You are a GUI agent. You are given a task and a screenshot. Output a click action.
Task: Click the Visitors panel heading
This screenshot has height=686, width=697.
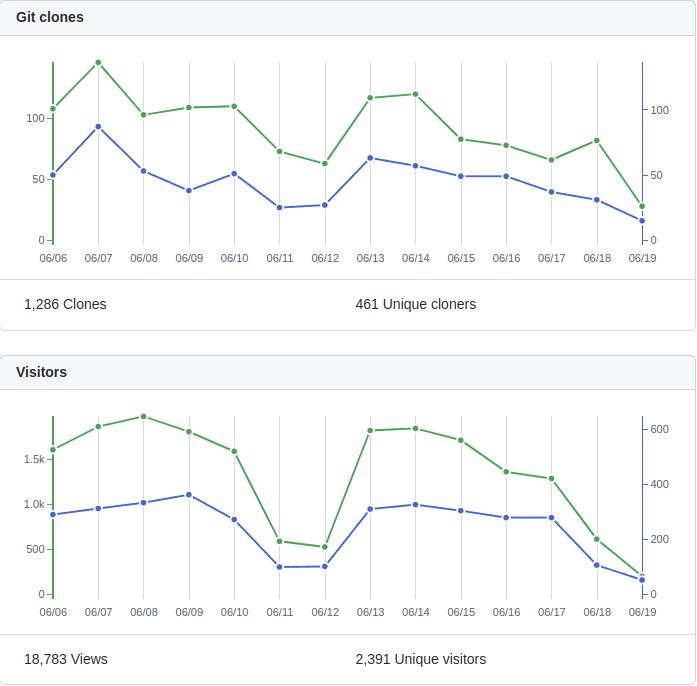tap(42, 372)
